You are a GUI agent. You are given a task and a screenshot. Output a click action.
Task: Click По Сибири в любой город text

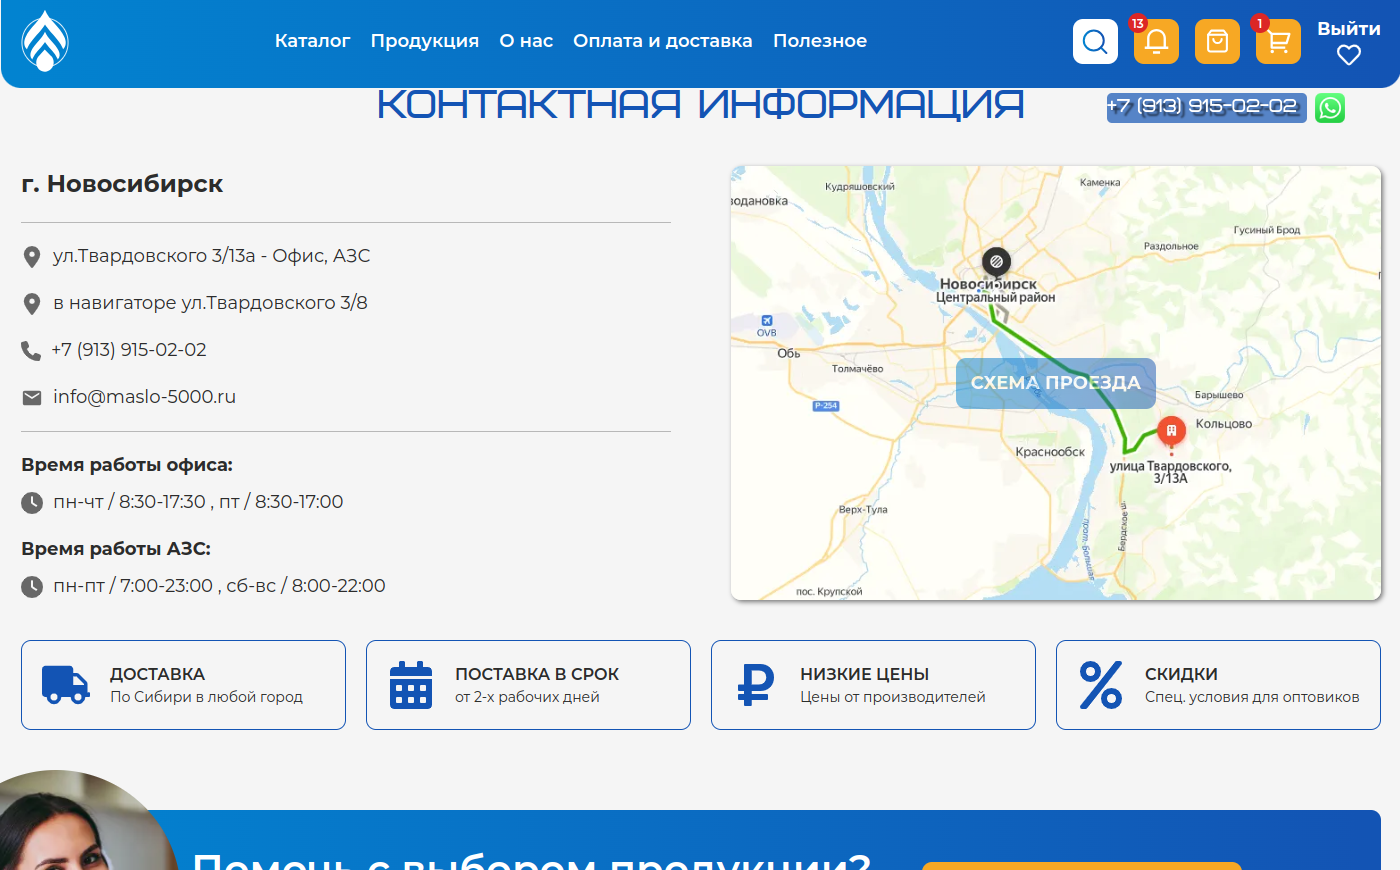[206, 697]
